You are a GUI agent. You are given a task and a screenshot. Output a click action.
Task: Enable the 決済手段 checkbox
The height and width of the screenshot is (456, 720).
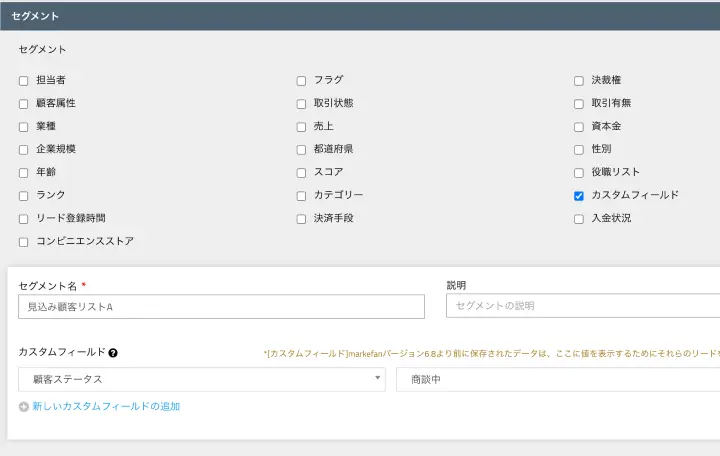pos(301,219)
